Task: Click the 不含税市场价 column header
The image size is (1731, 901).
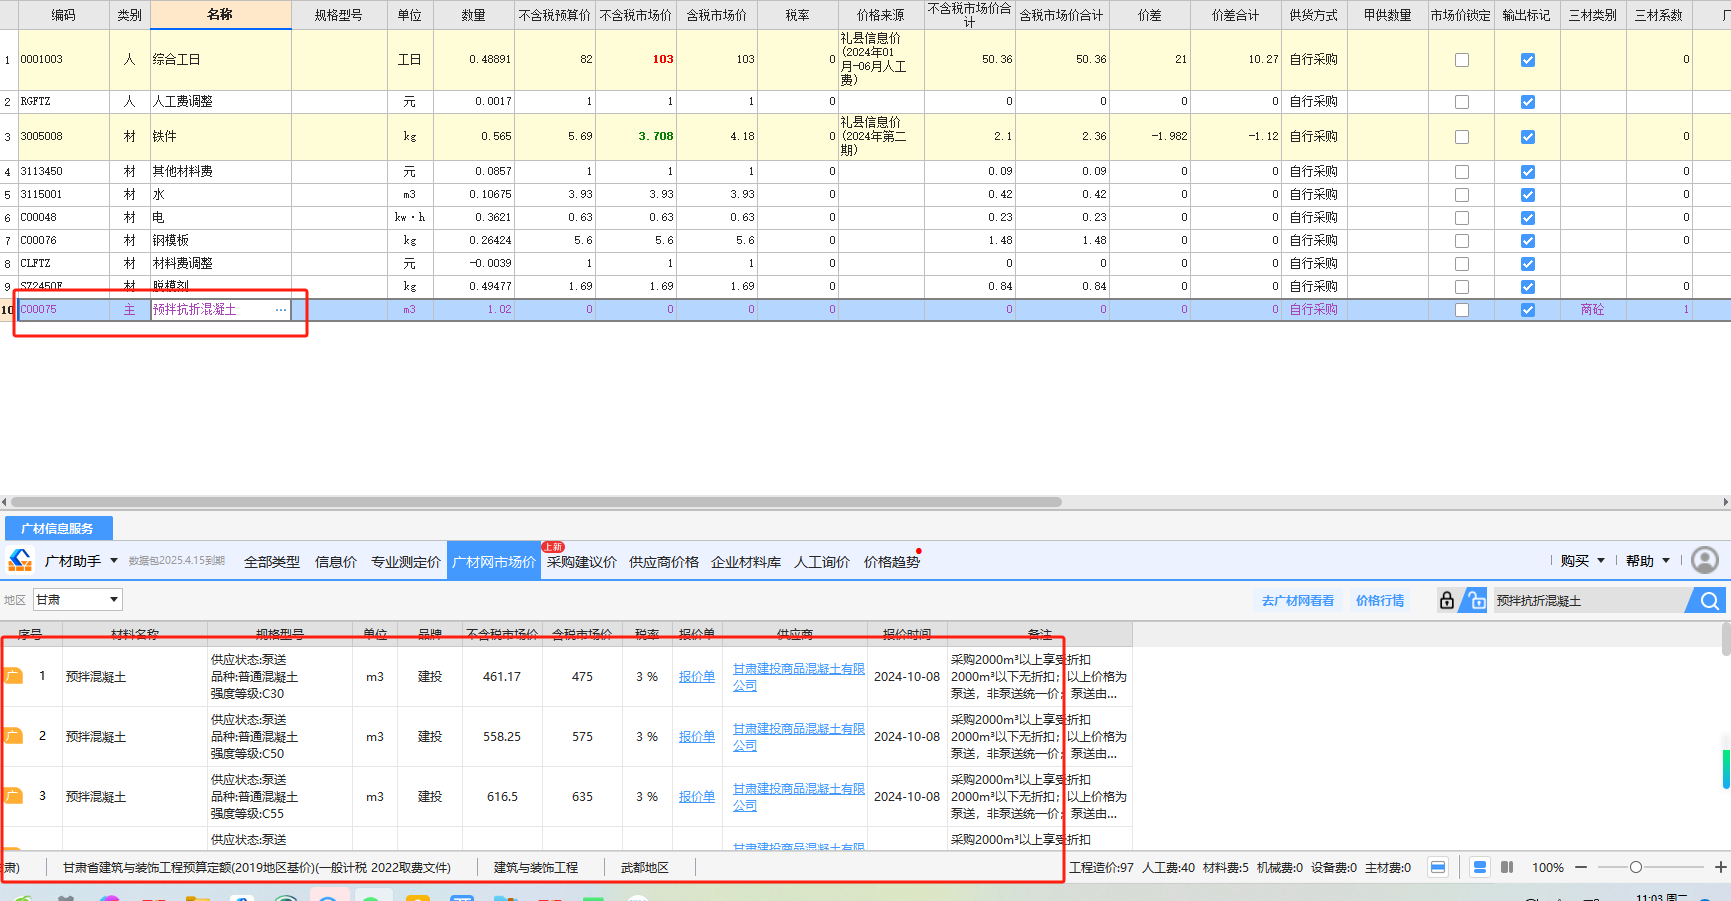Action: tap(636, 15)
